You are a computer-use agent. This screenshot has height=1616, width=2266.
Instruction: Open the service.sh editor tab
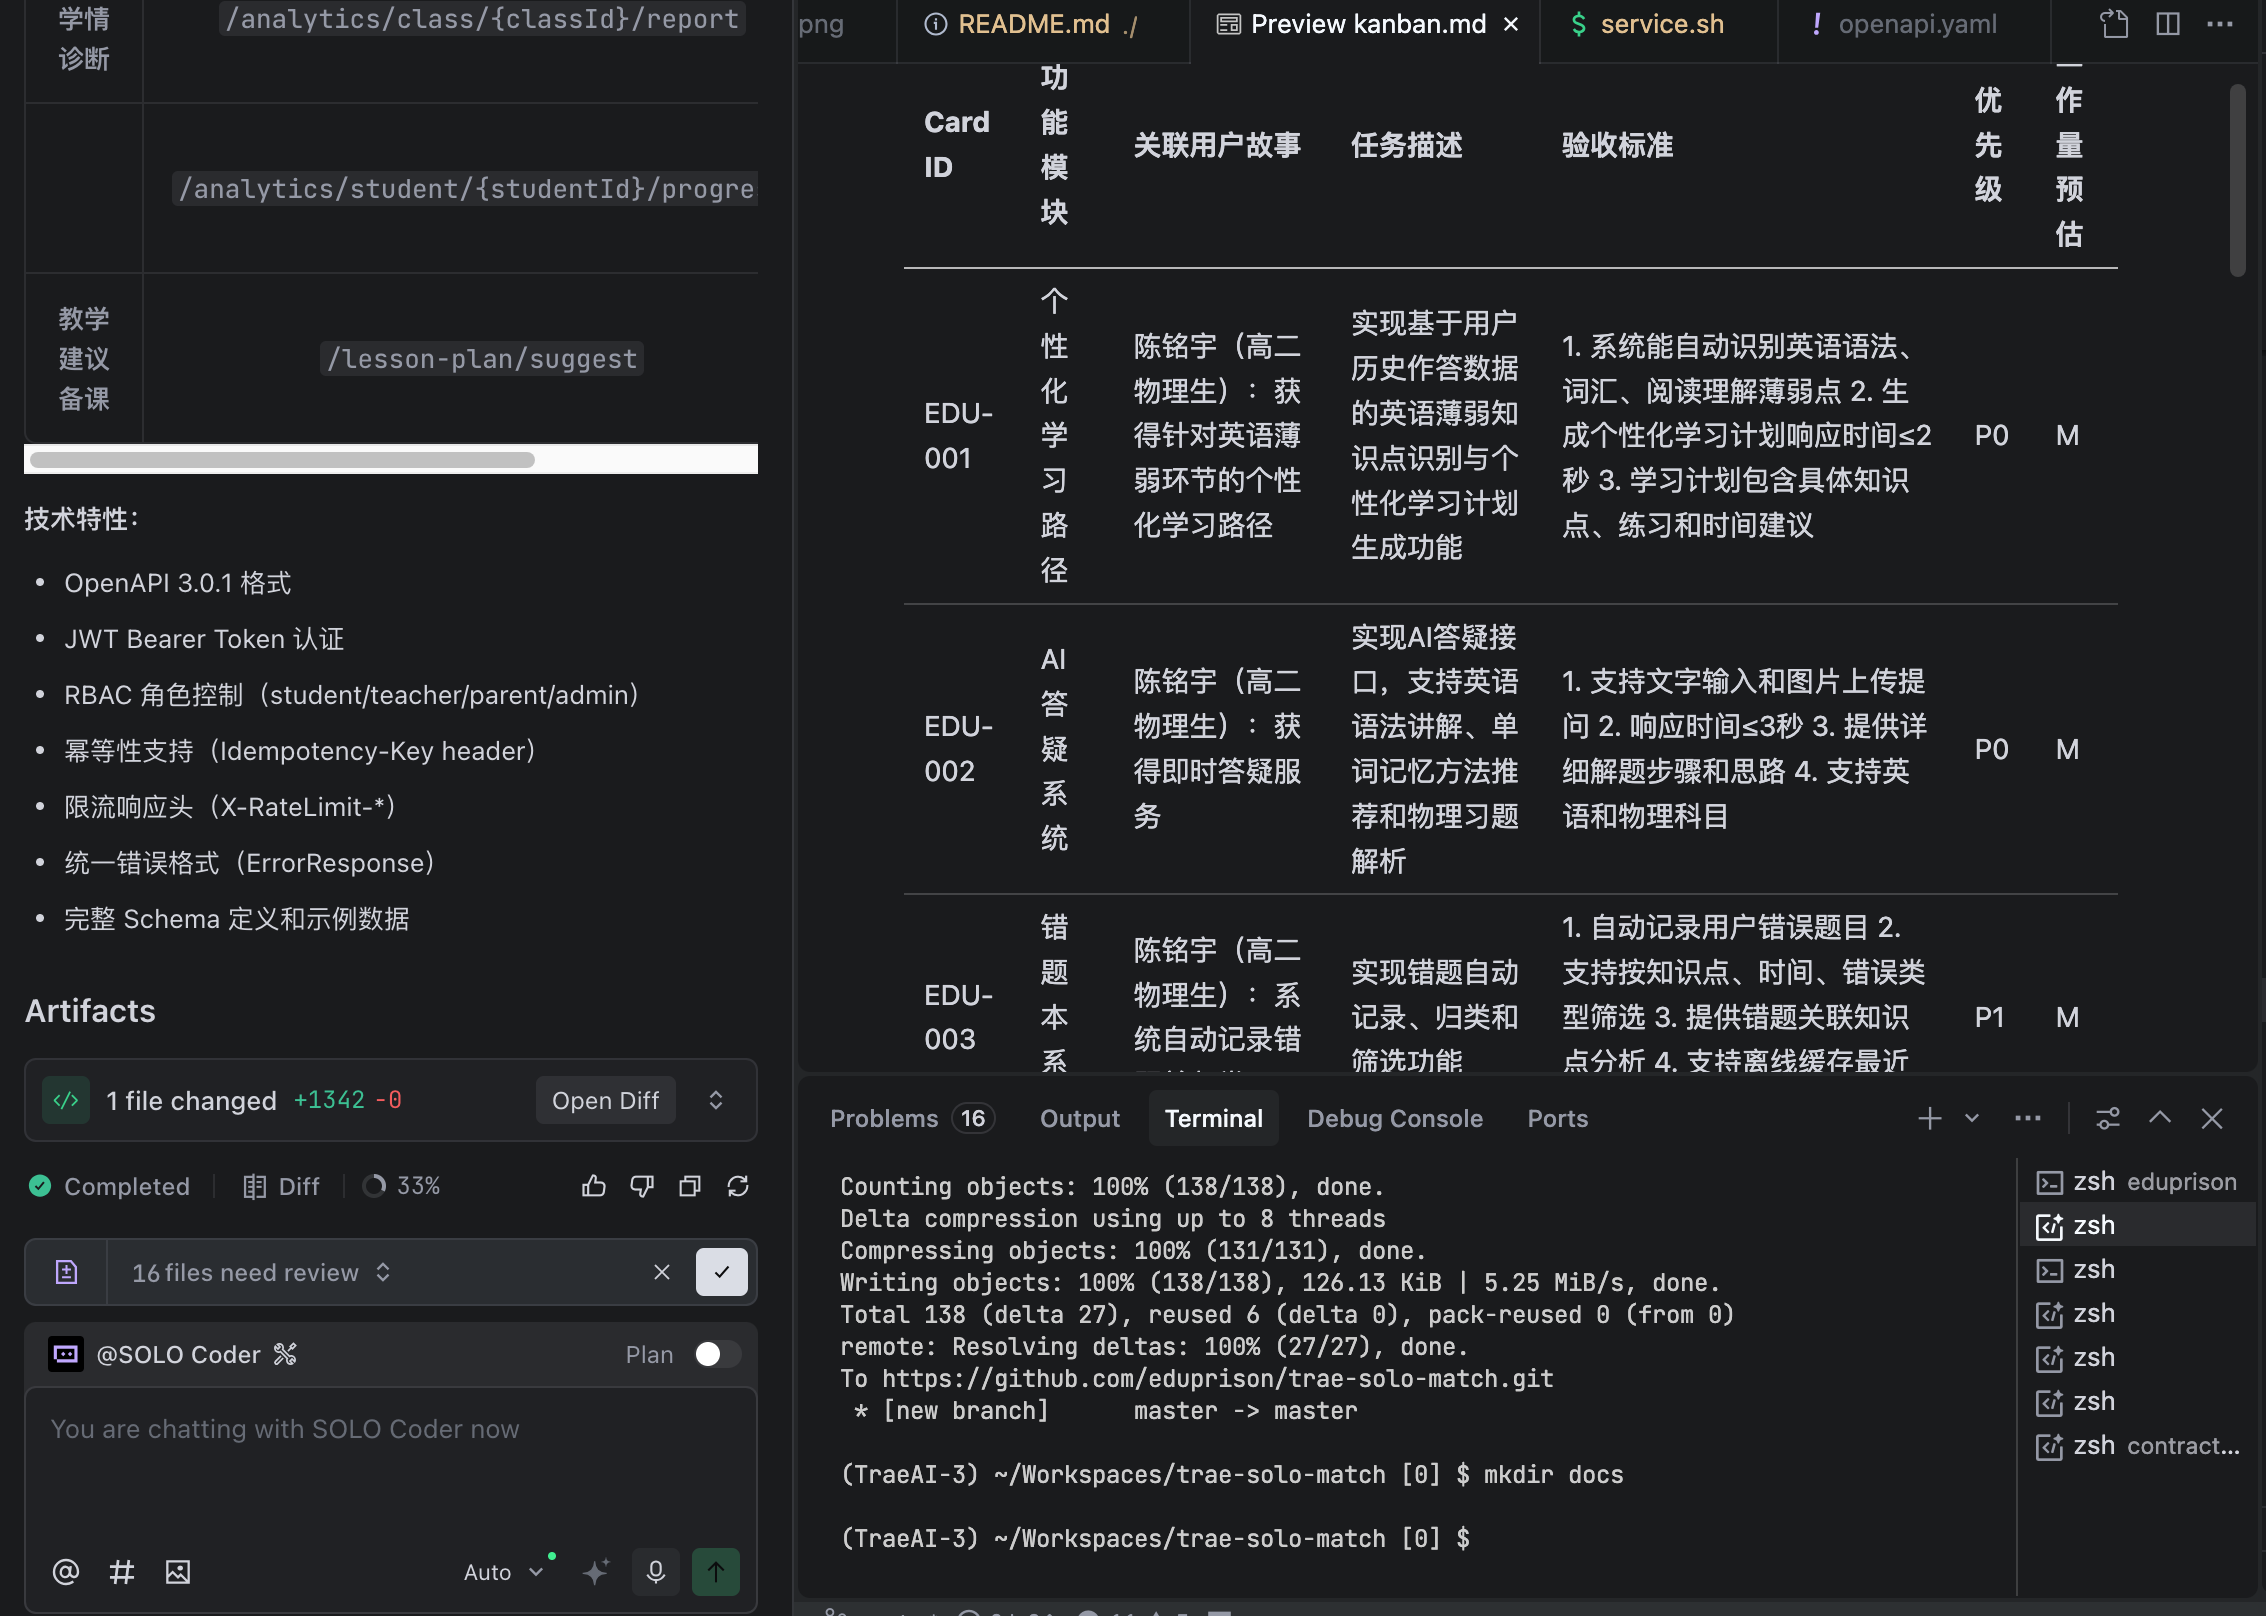pos(1661,24)
